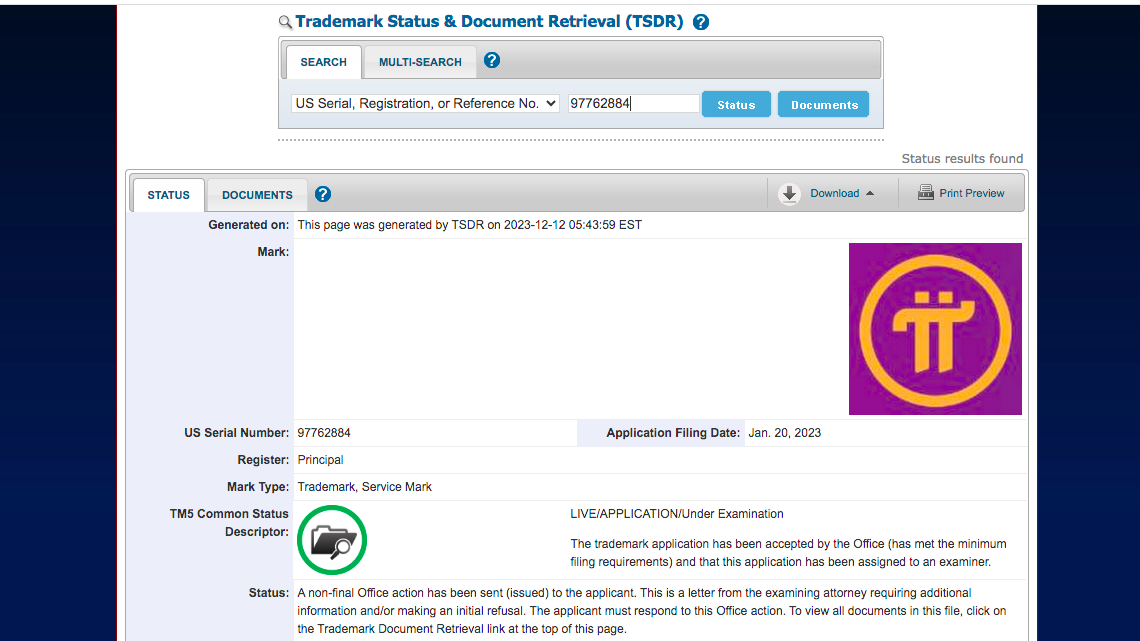
Task: Open the purple Pi logo mark image
Action: tap(935, 329)
